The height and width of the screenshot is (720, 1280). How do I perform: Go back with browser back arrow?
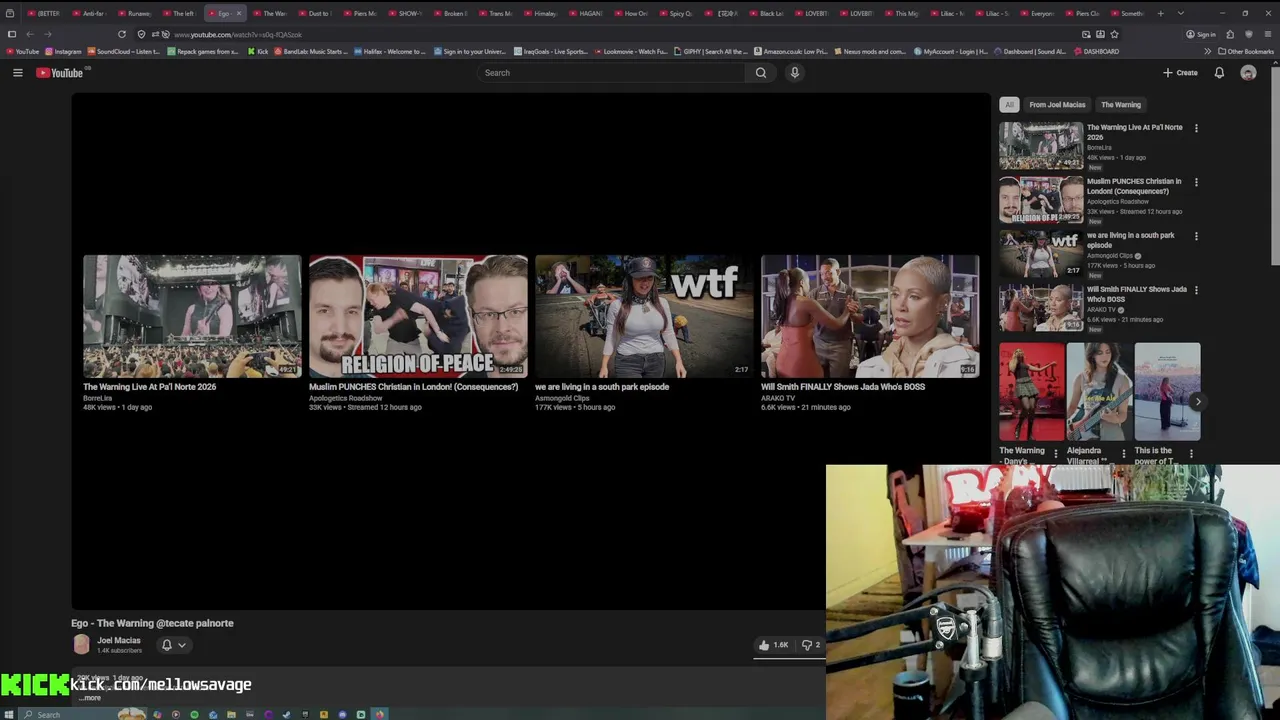[x=30, y=34]
